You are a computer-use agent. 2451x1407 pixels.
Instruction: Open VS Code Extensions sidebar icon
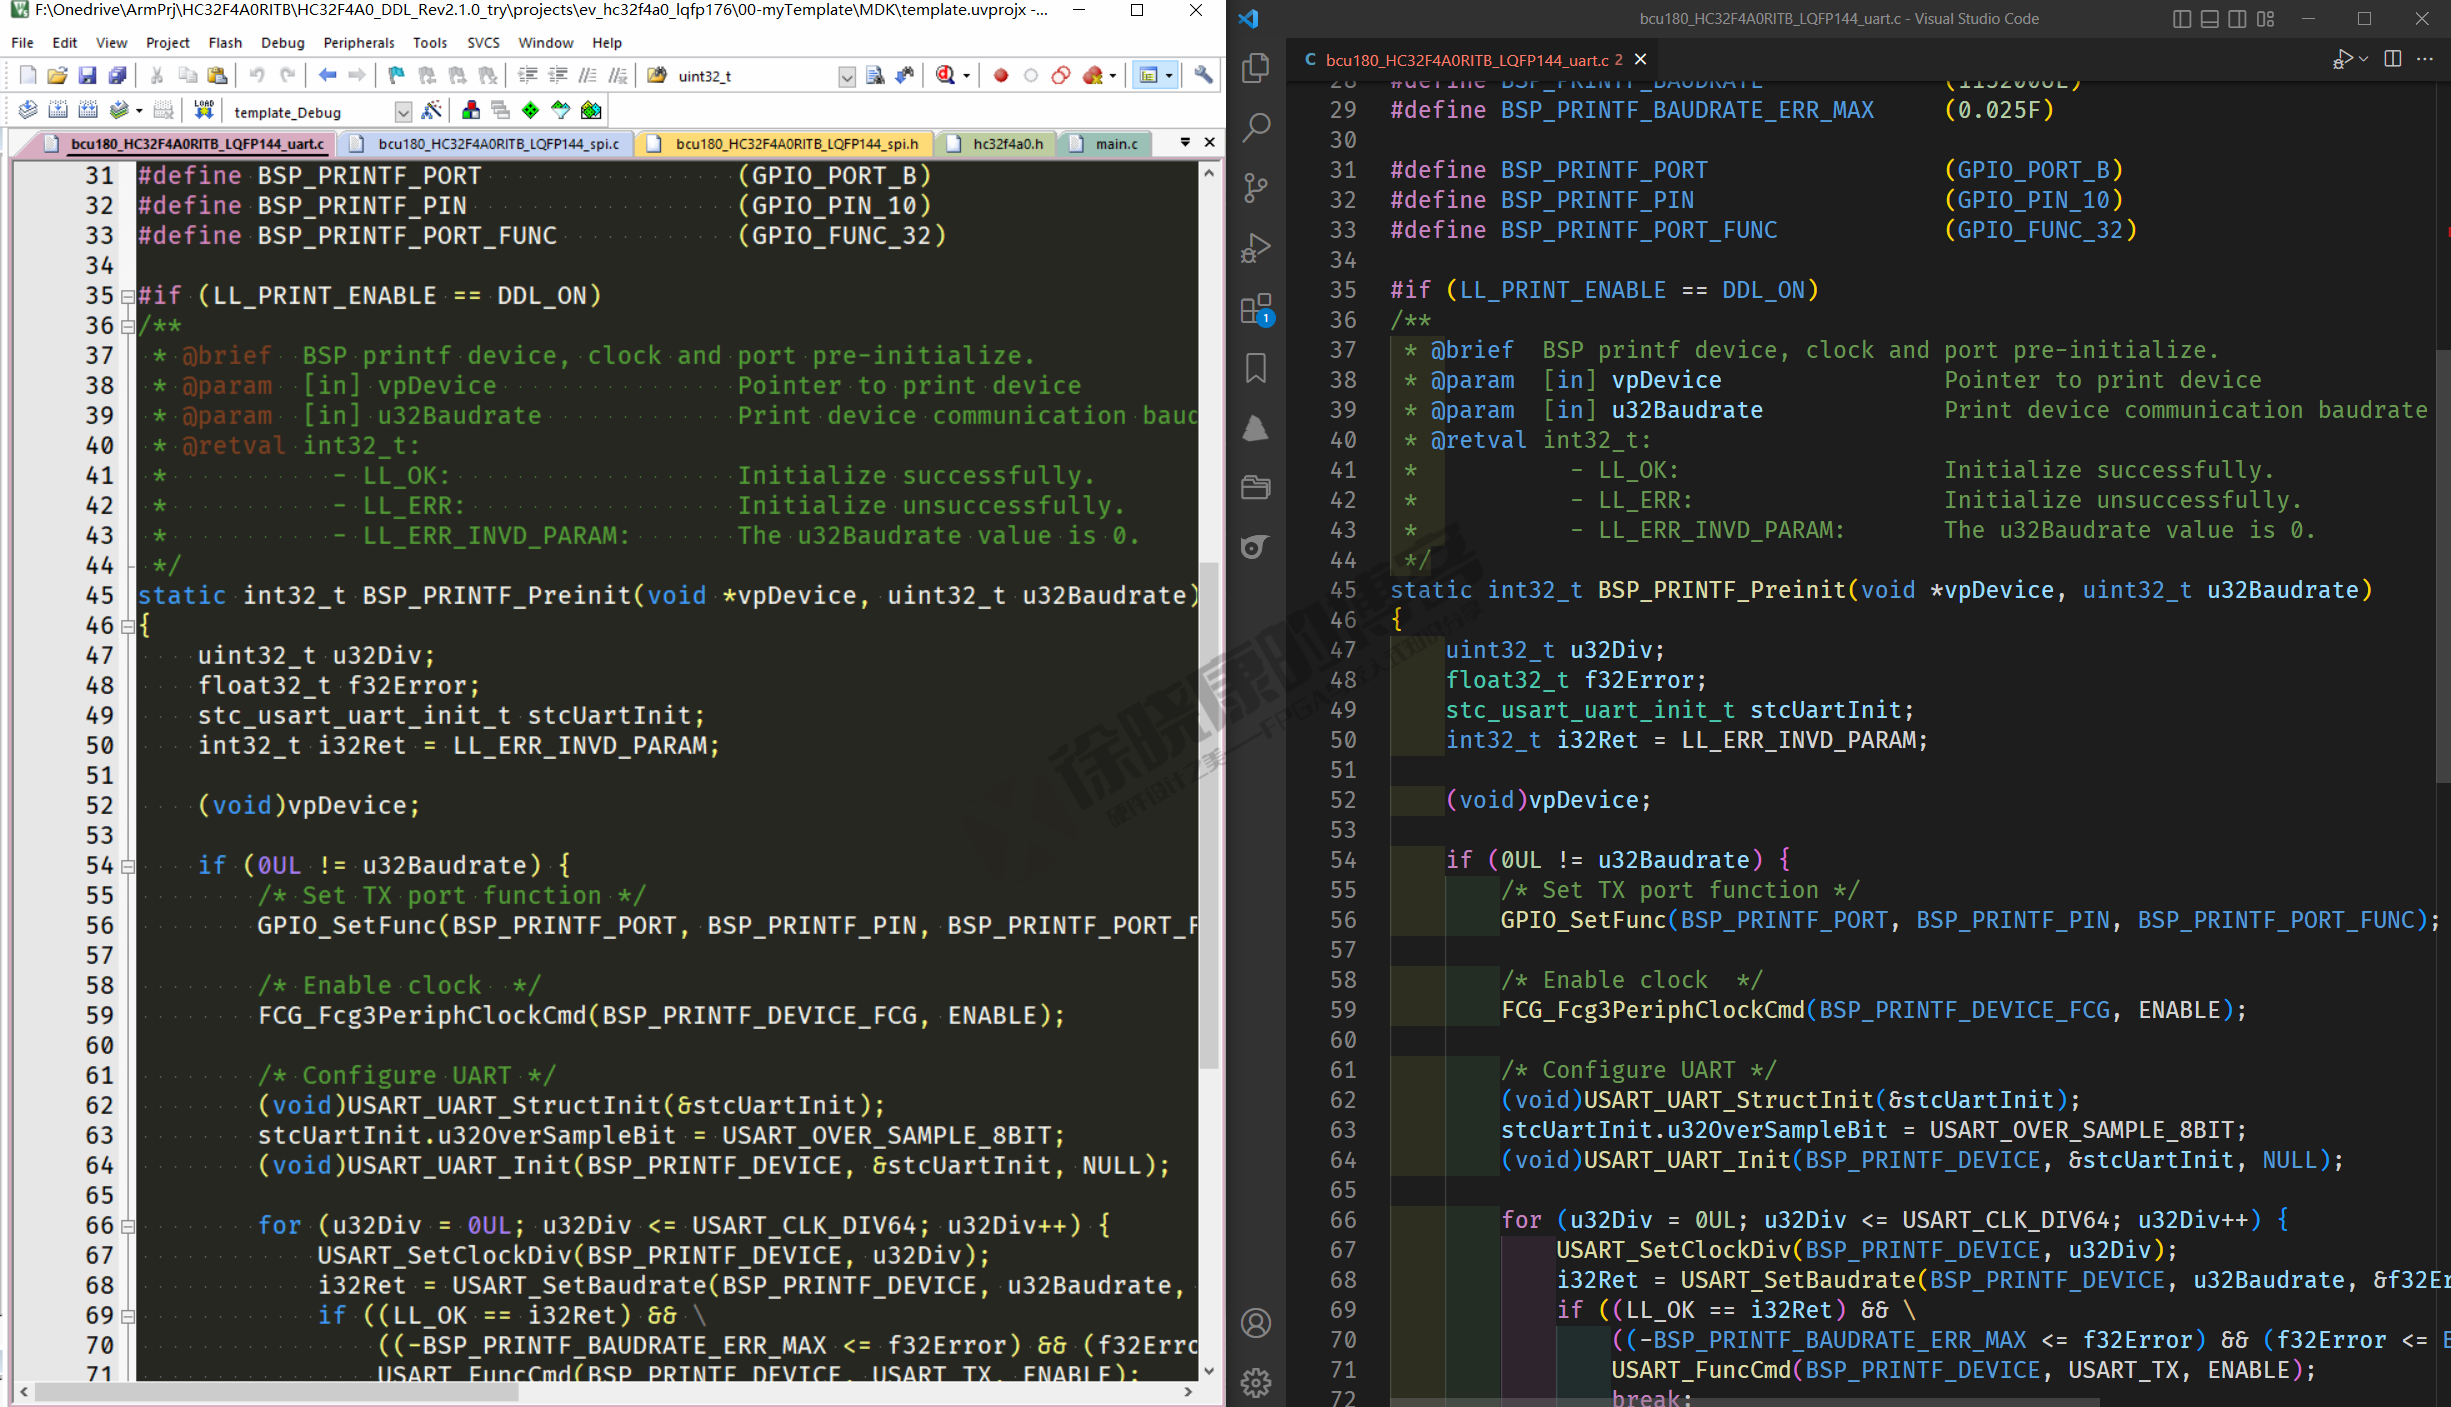(x=1255, y=309)
